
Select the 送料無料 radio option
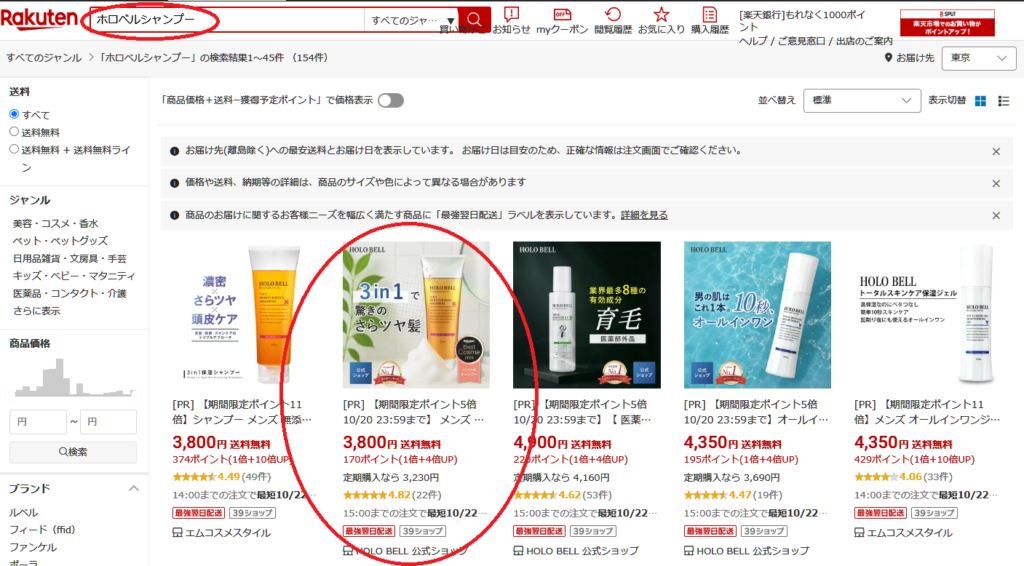pyautogui.click(x=14, y=131)
